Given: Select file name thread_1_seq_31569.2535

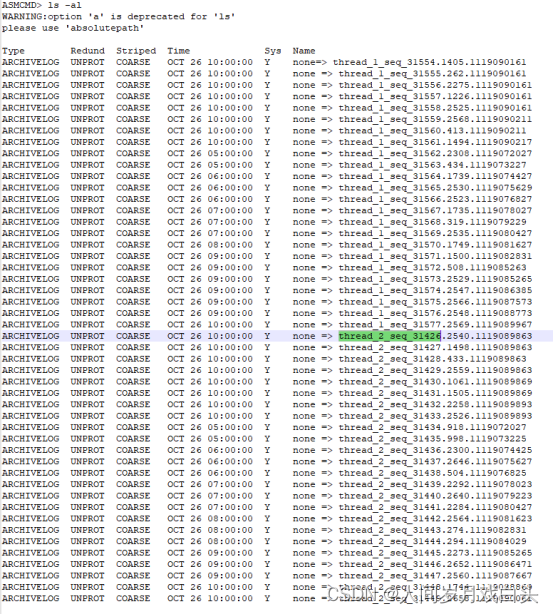Looking at the screenshot, I should click(x=435, y=233).
